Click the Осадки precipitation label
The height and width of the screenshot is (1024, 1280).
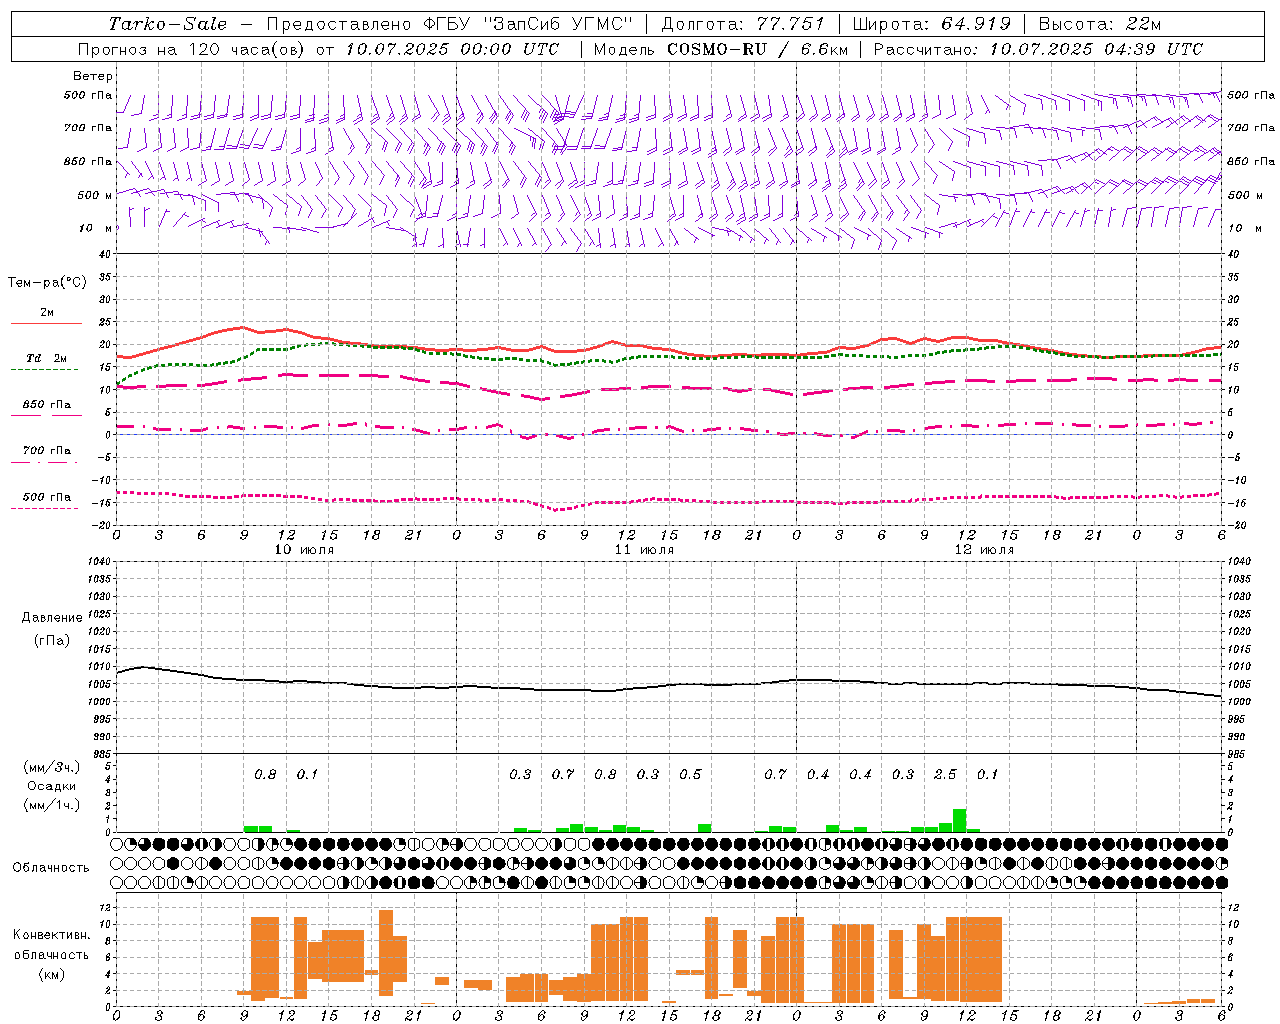[52, 786]
